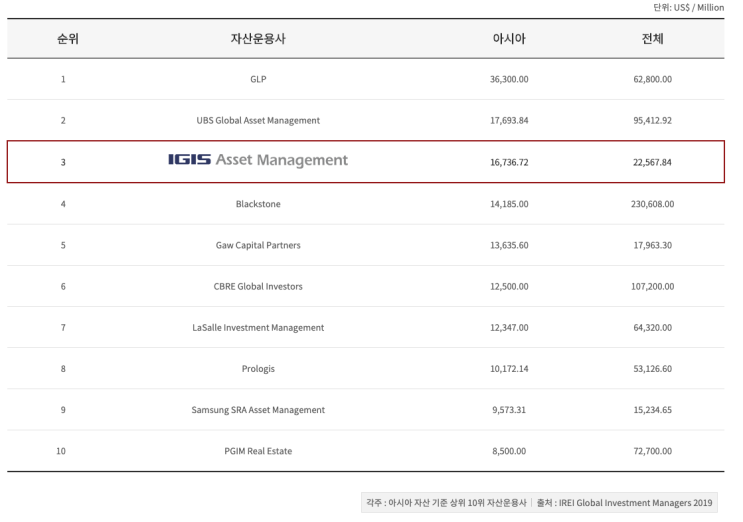Select GLP Asia value 36,300.00
The height and width of the screenshot is (522, 743).
[509, 79]
